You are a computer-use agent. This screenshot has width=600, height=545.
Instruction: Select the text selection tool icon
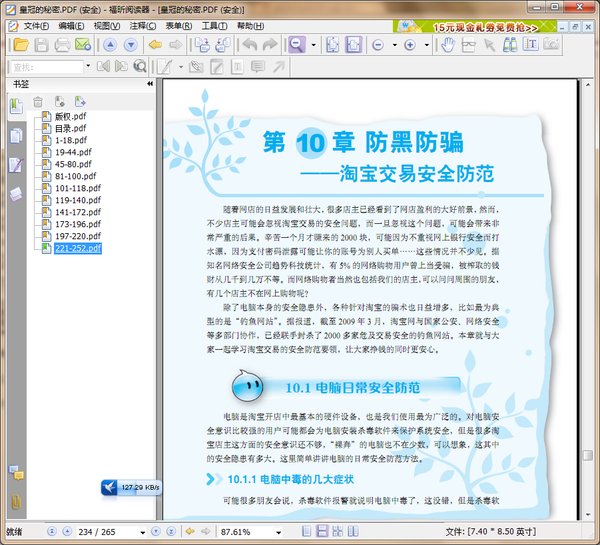tap(530, 45)
